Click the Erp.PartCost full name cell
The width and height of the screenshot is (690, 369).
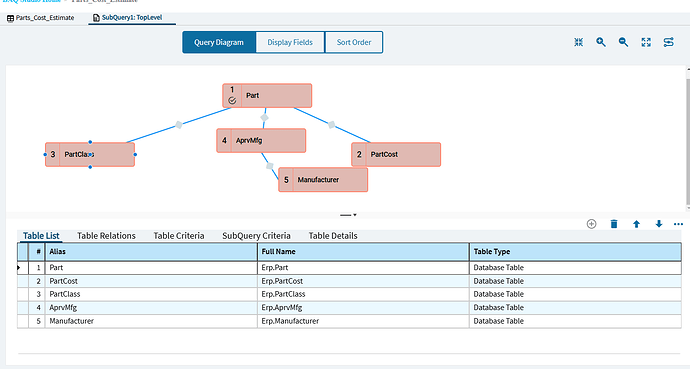tap(363, 281)
